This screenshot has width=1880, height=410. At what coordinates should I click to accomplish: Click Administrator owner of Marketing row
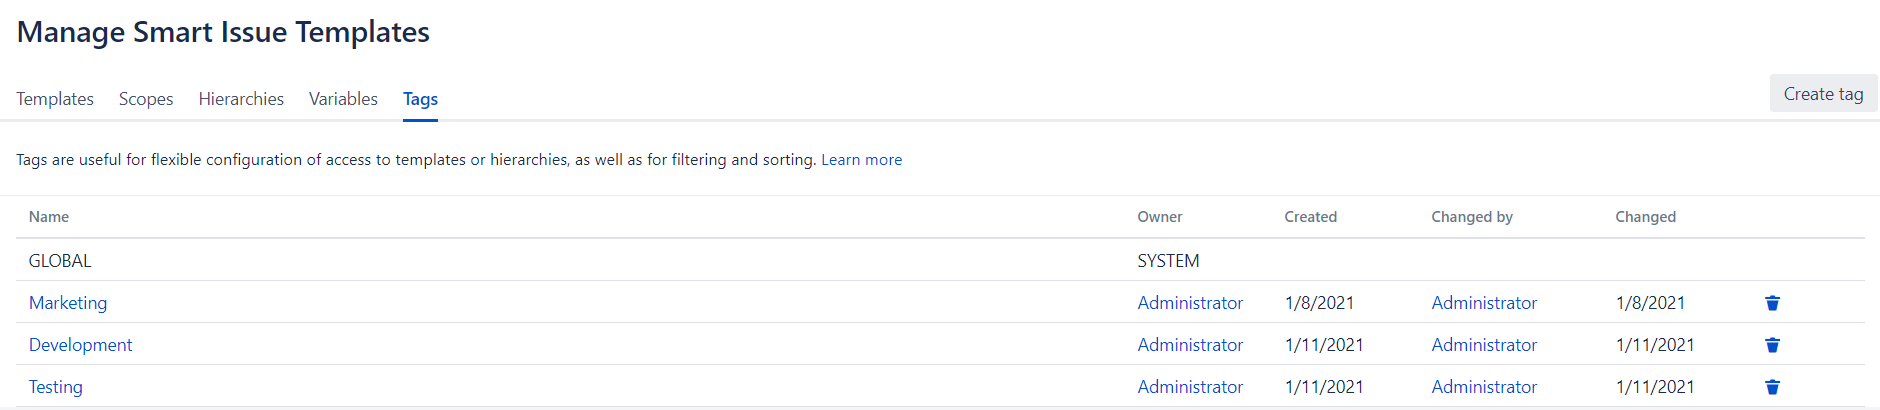pyautogui.click(x=1190, y=303)
